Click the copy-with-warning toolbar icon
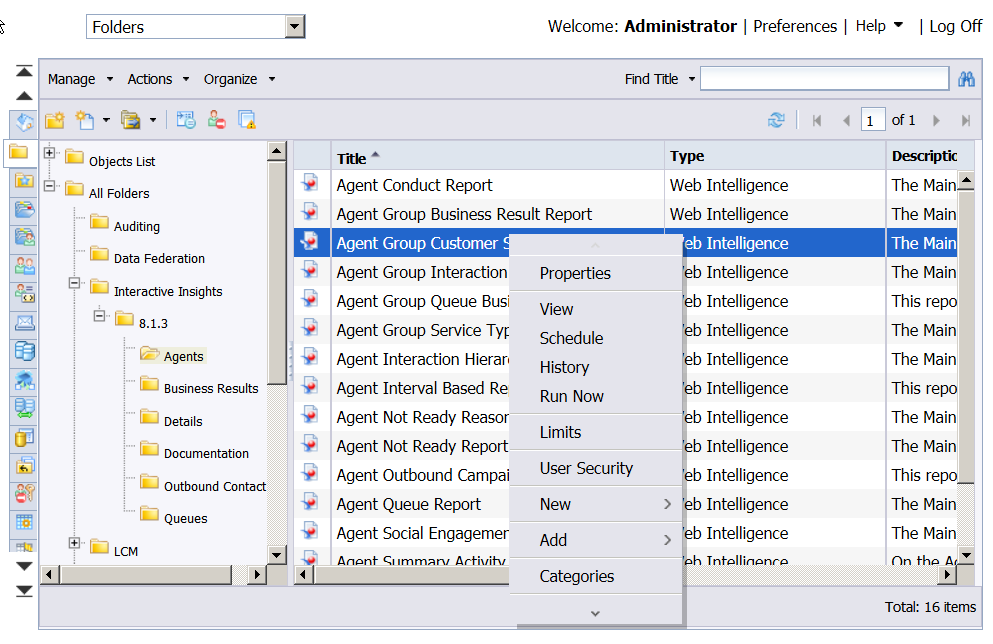Screen dimensions: 993x644 246,120
